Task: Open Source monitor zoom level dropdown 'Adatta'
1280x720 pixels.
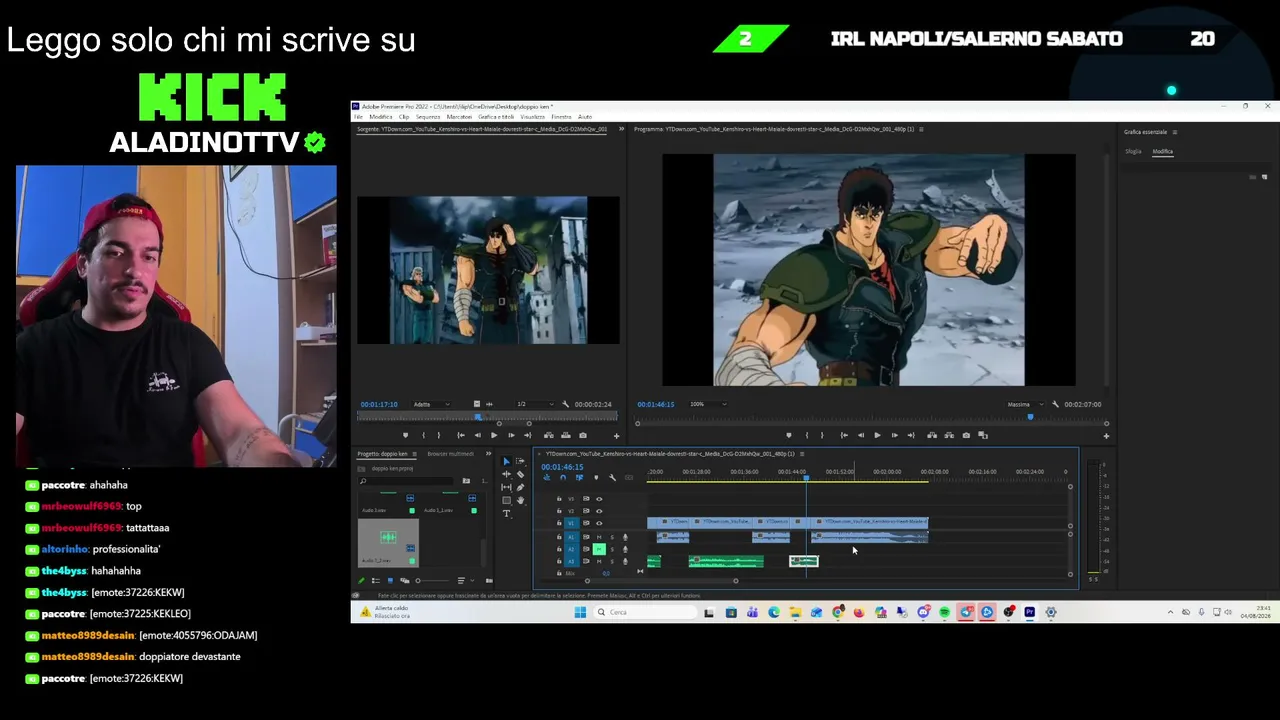Action: [x=431, y=404]
